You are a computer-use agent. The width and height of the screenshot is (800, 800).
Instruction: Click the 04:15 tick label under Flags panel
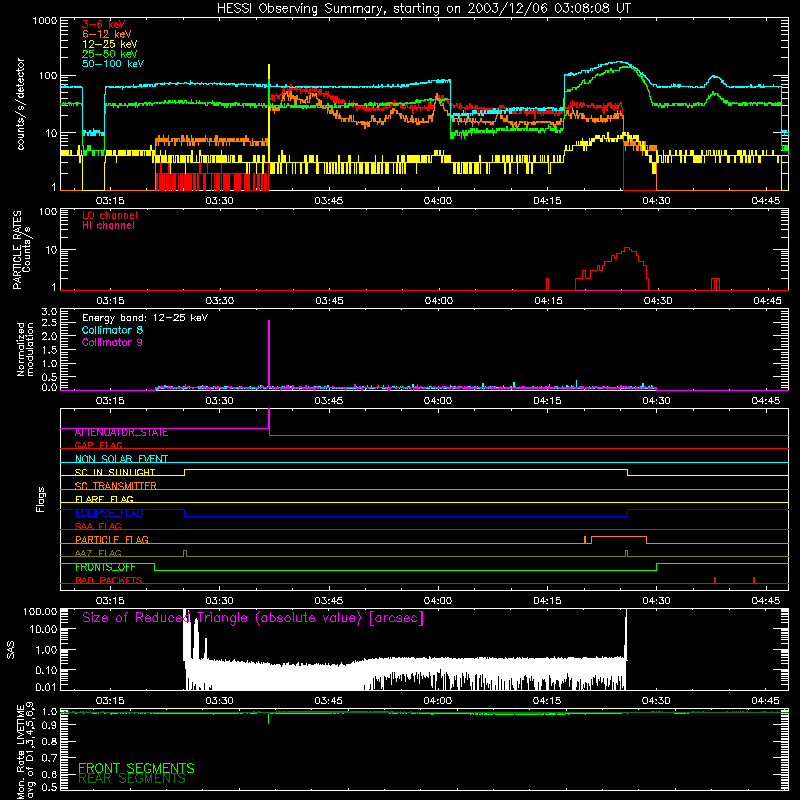pyautogui.click(x=547, y=601)
